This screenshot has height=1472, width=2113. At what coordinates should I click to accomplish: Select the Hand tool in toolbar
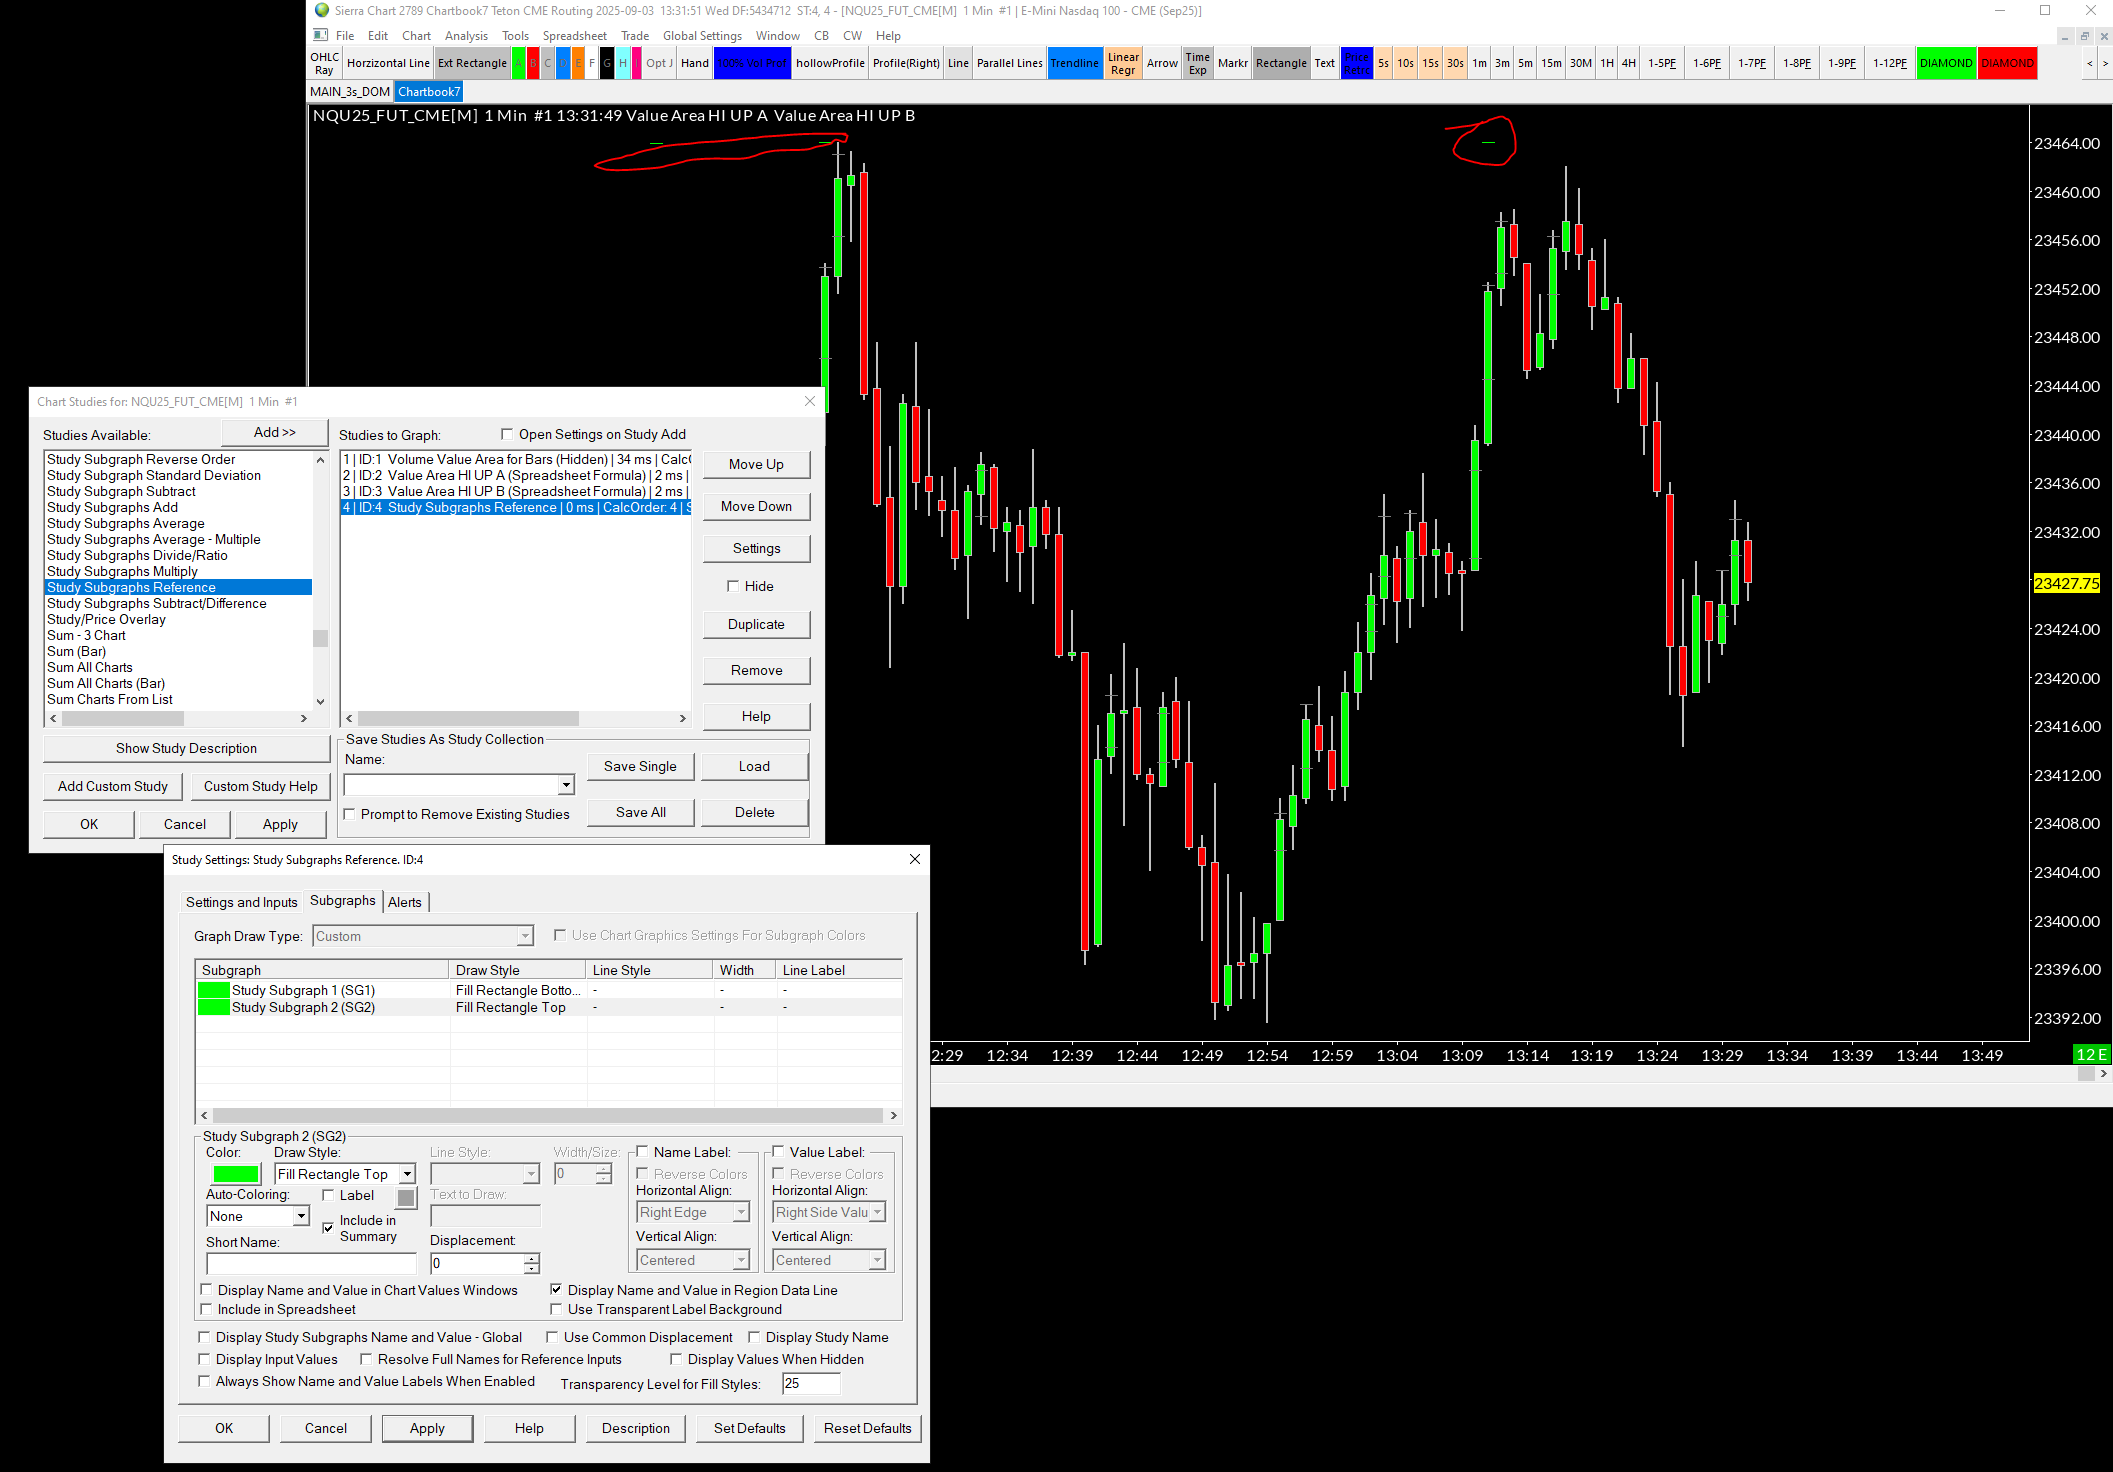694,63
